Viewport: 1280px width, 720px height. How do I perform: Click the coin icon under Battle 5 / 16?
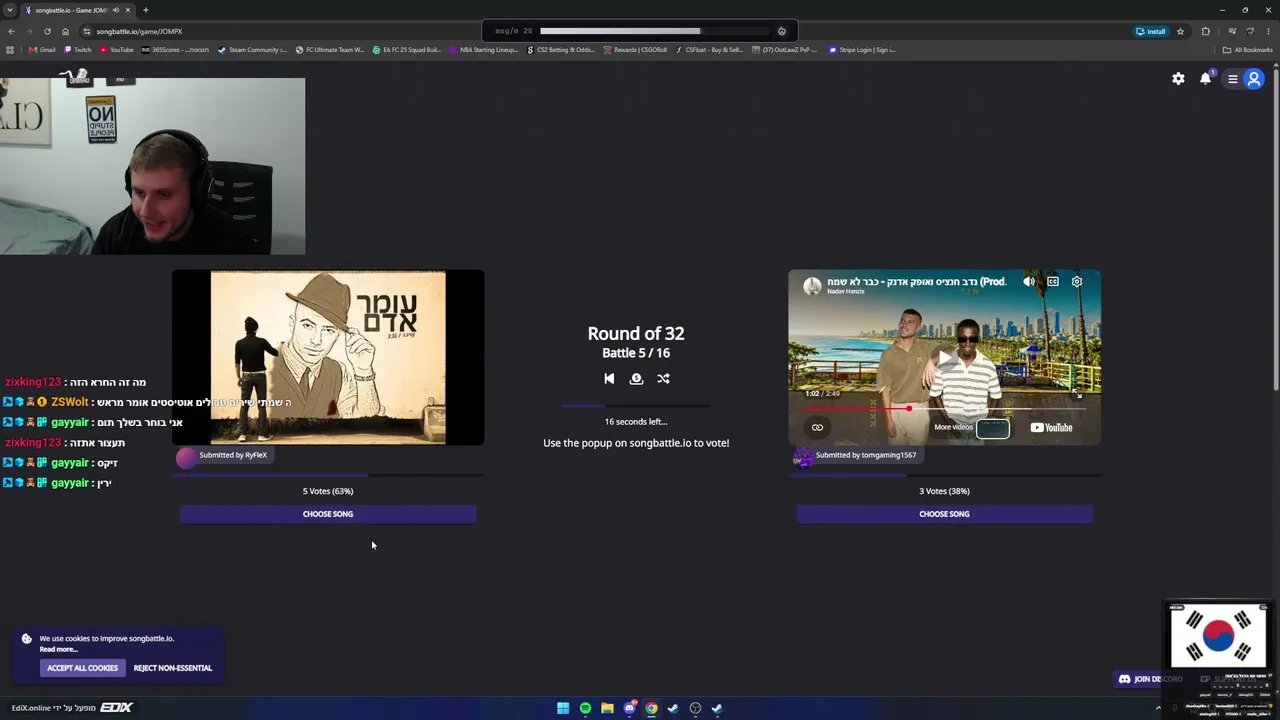coord(636,378)
